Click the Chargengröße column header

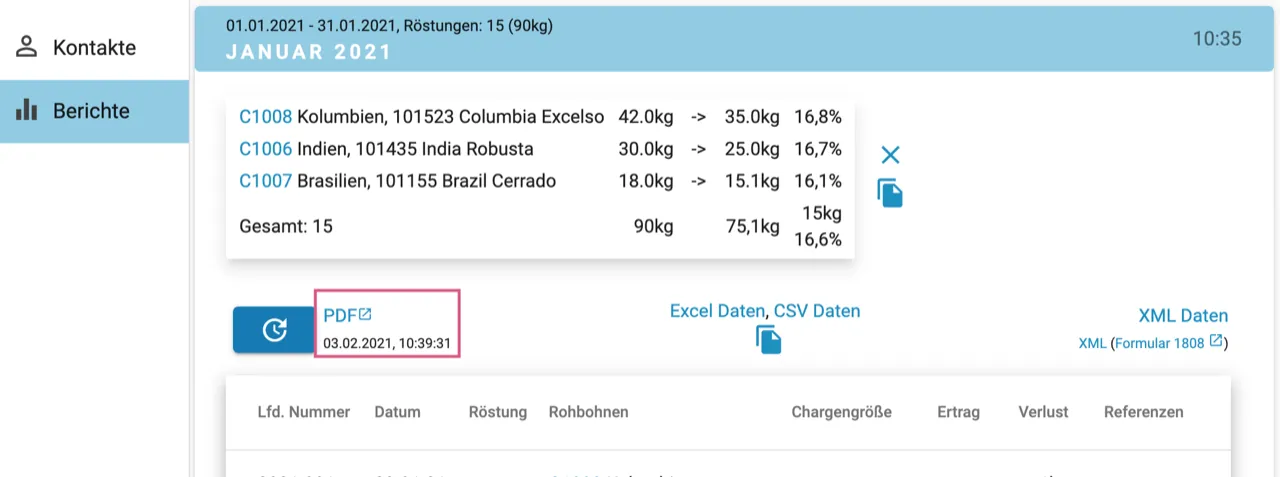tap(841, 412)
